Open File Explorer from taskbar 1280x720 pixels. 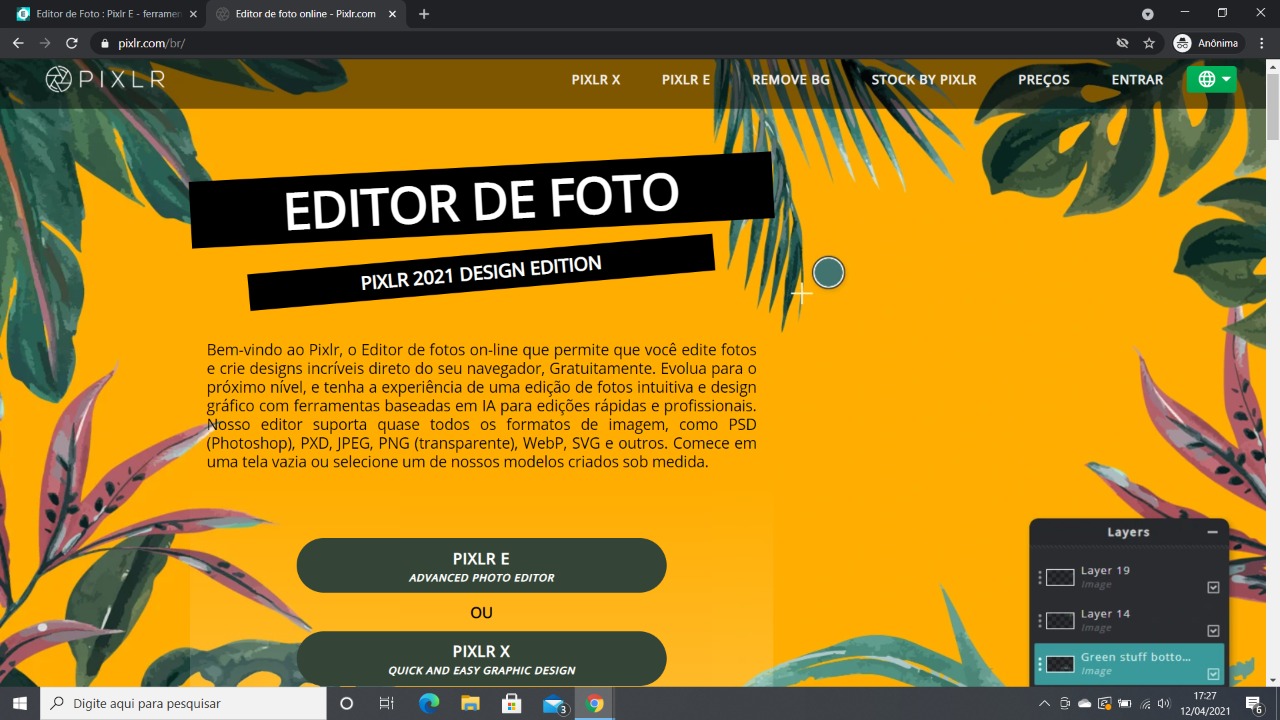[x=470, y=703]
